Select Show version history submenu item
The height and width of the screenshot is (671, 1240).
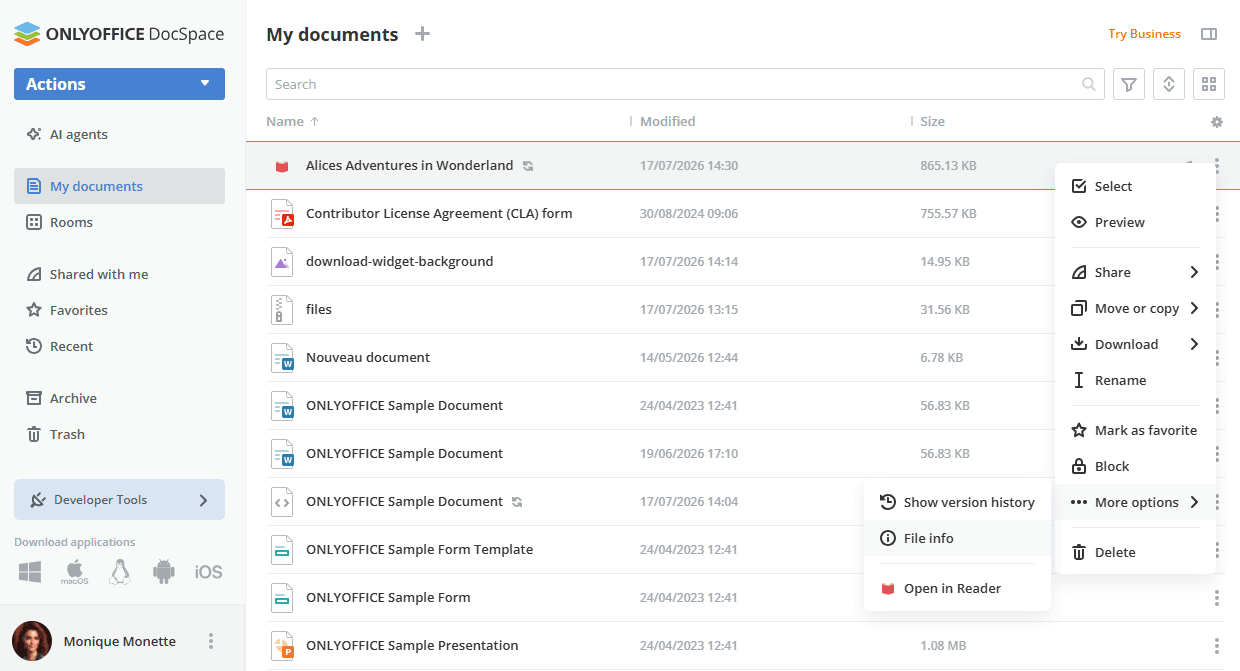957,502
